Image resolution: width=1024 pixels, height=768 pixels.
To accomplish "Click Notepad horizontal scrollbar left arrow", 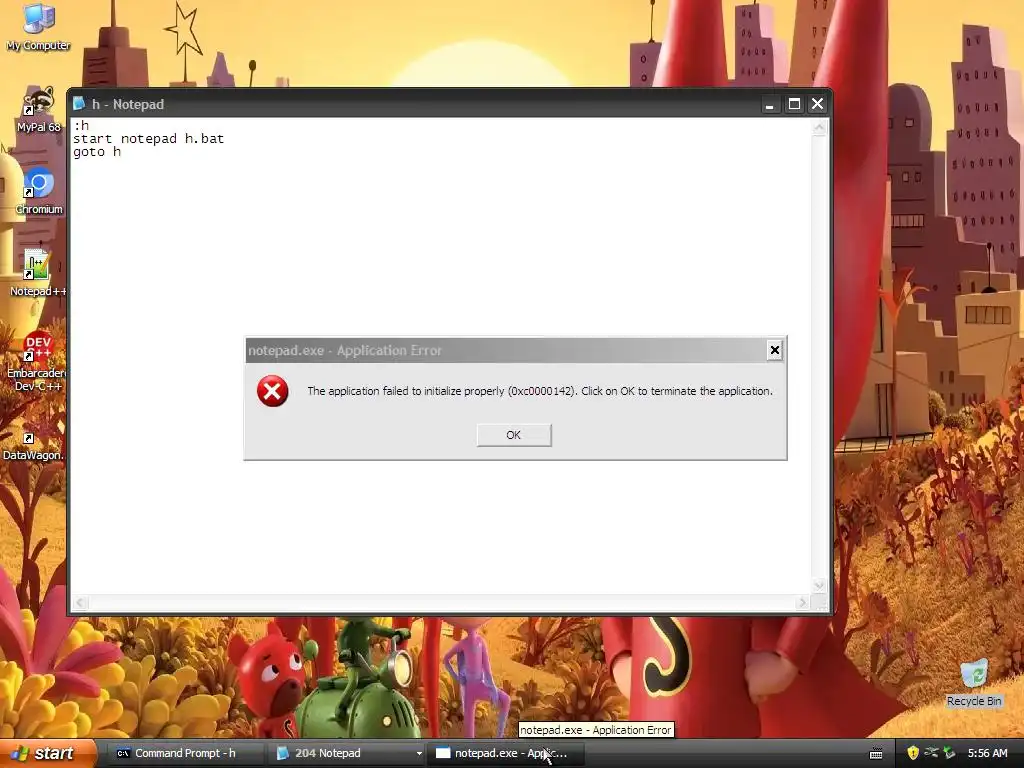I will [80, 602].
